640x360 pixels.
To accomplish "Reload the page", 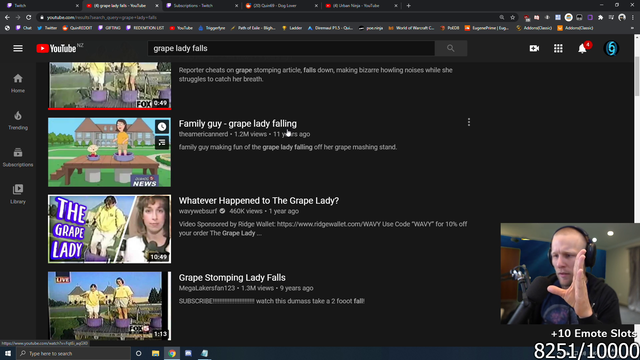I will [29, 17].
